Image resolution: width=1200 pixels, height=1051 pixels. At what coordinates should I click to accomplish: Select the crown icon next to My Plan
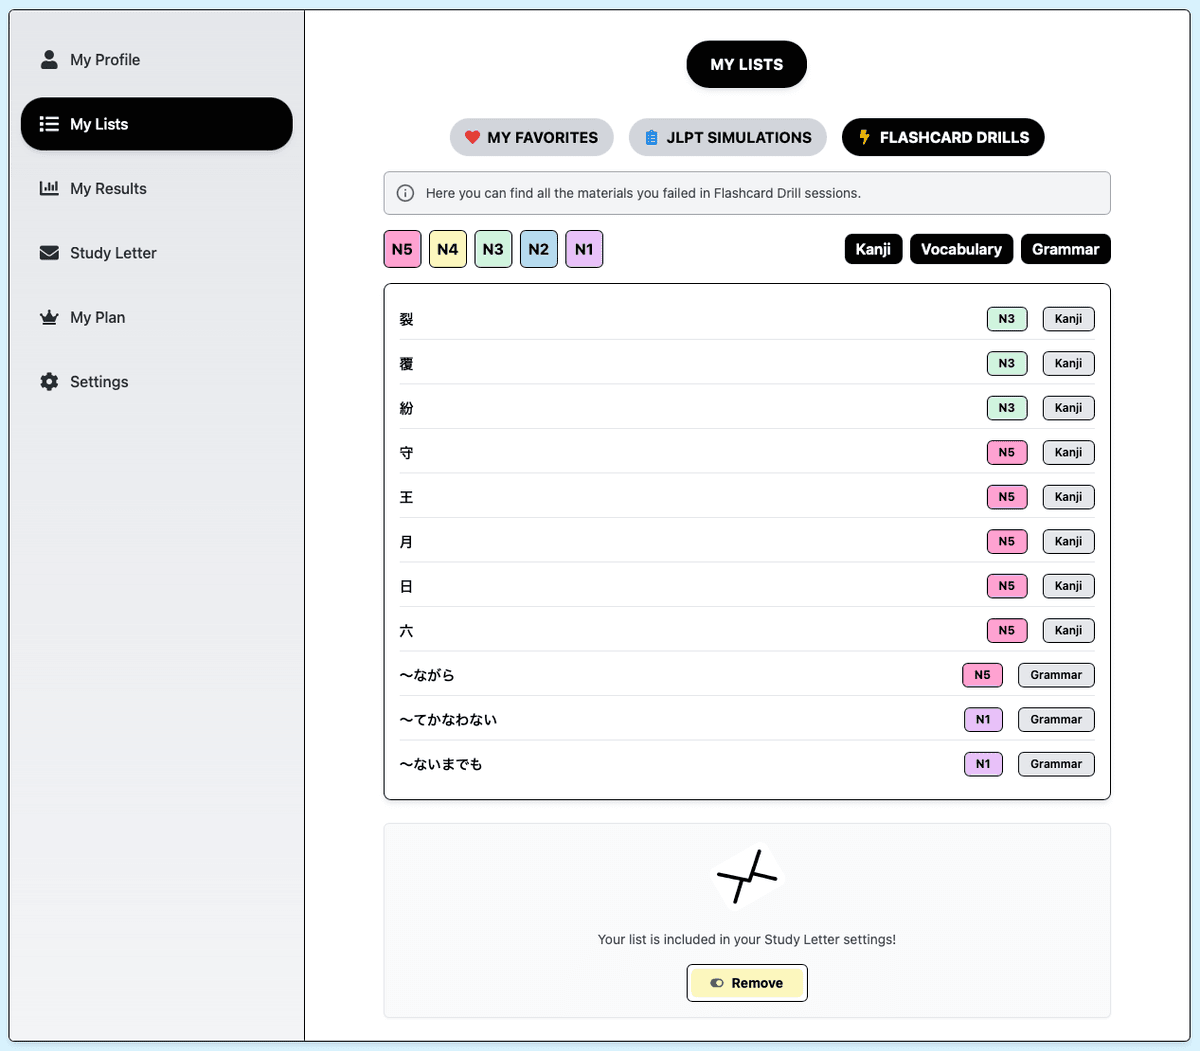point(48,317)
